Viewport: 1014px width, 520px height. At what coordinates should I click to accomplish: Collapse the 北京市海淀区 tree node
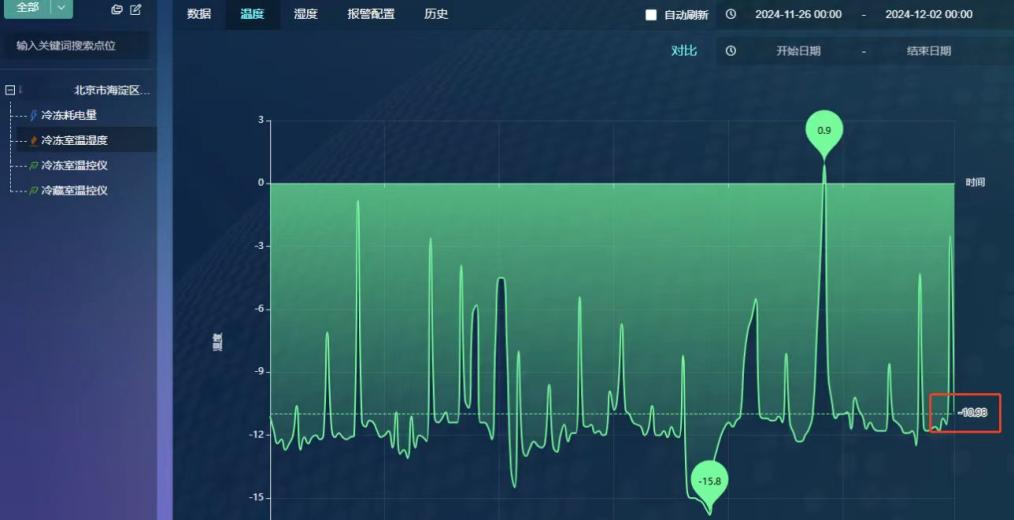10,90
